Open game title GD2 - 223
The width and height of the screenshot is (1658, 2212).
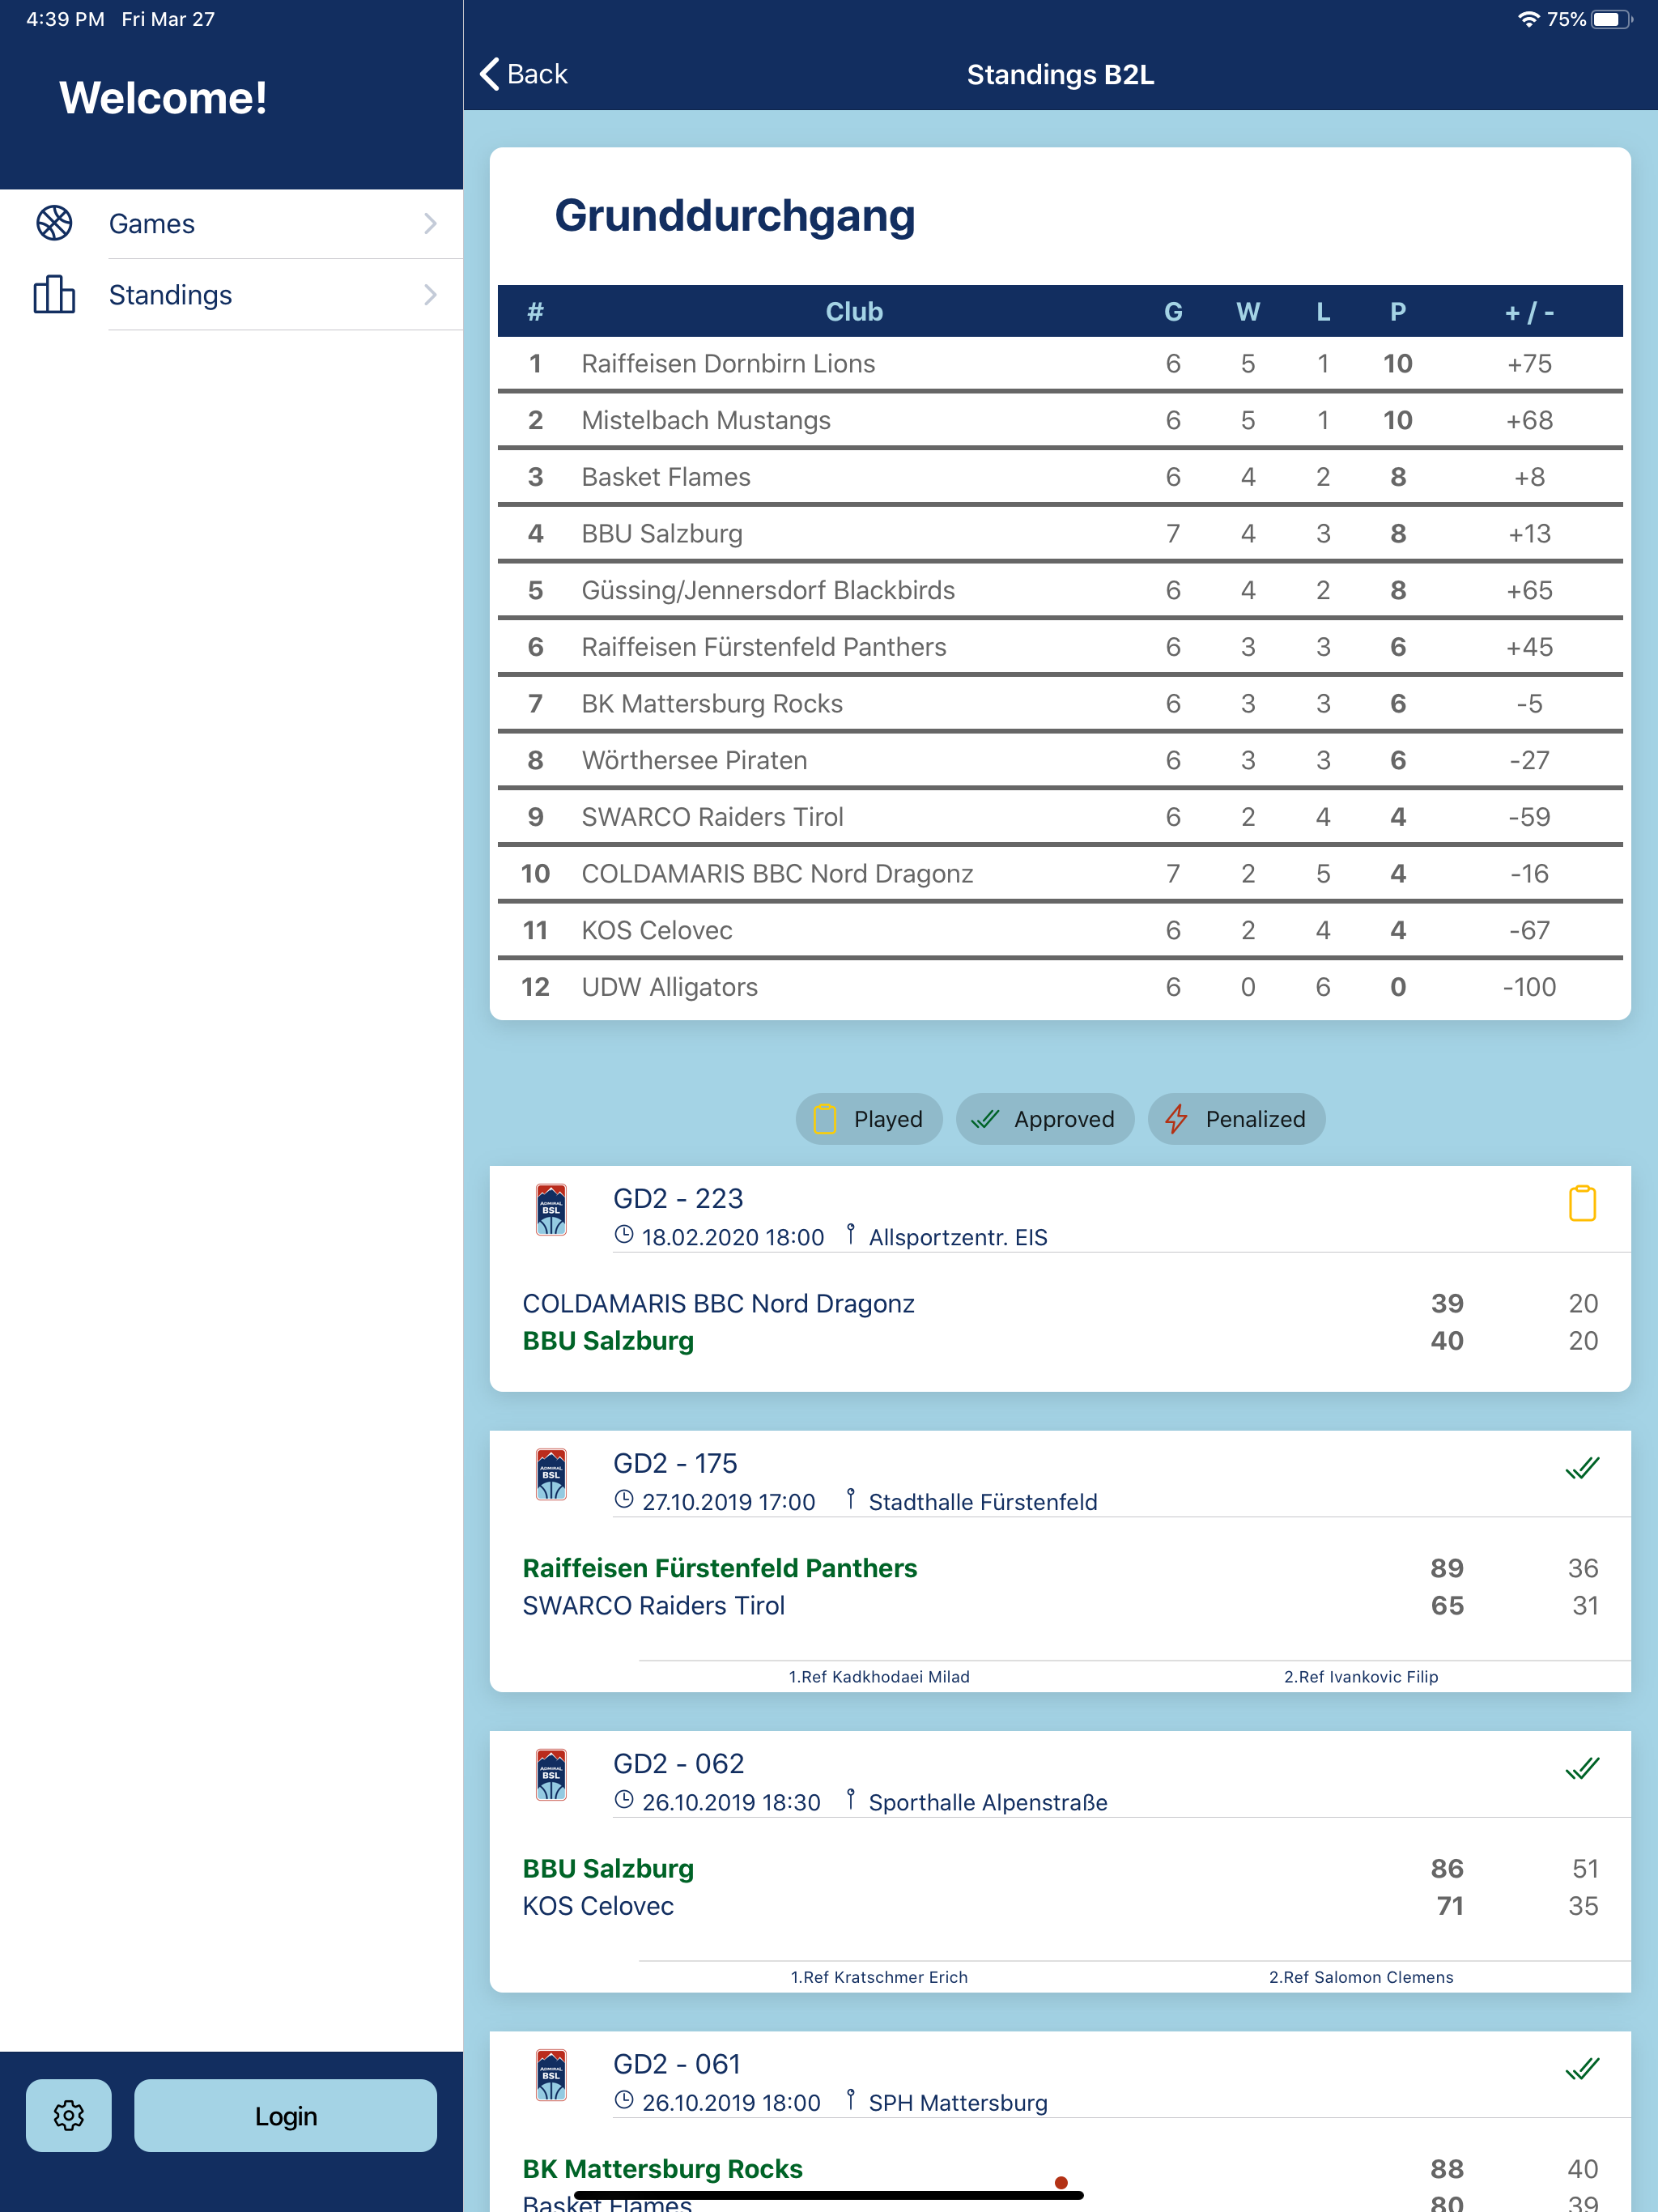coord(678,1198)
